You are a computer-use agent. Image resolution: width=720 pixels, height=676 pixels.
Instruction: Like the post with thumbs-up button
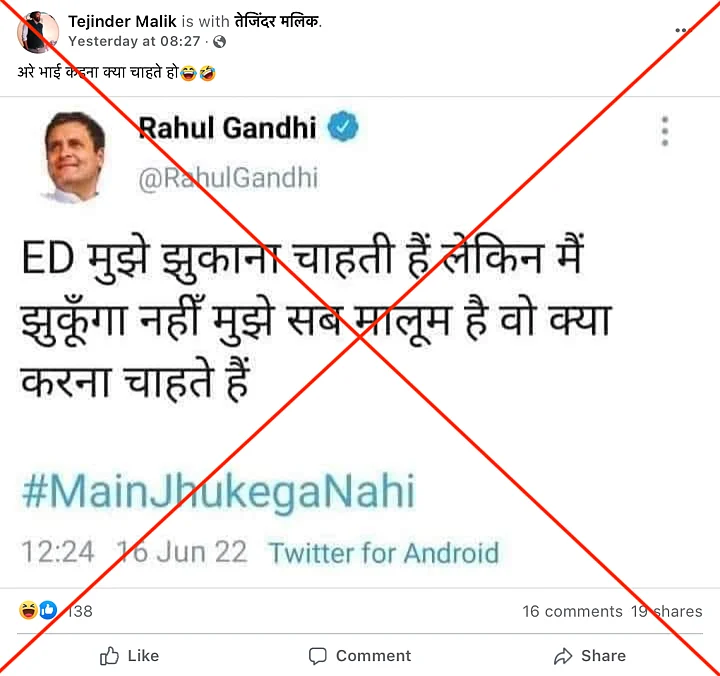pos(129,656)
